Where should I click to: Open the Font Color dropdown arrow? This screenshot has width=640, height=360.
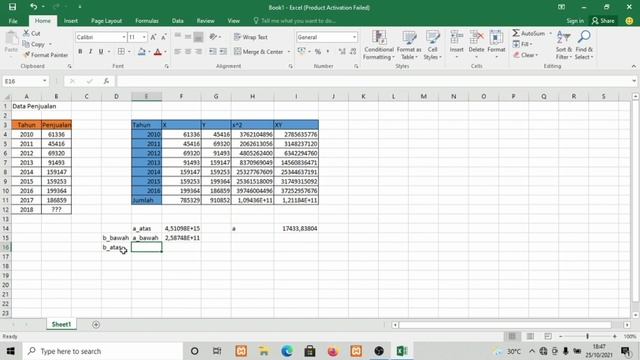(x=165, y=52)
